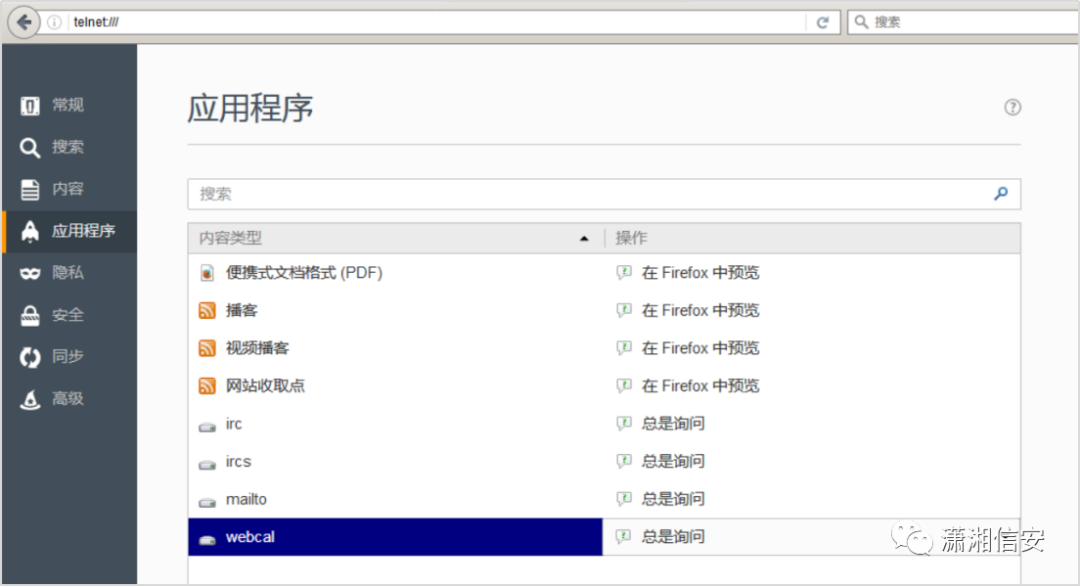Image resolution: width=1080 pixels, height=587 pixels.
Task: Click the PDF document icon in the list
Action: point(207,271)
